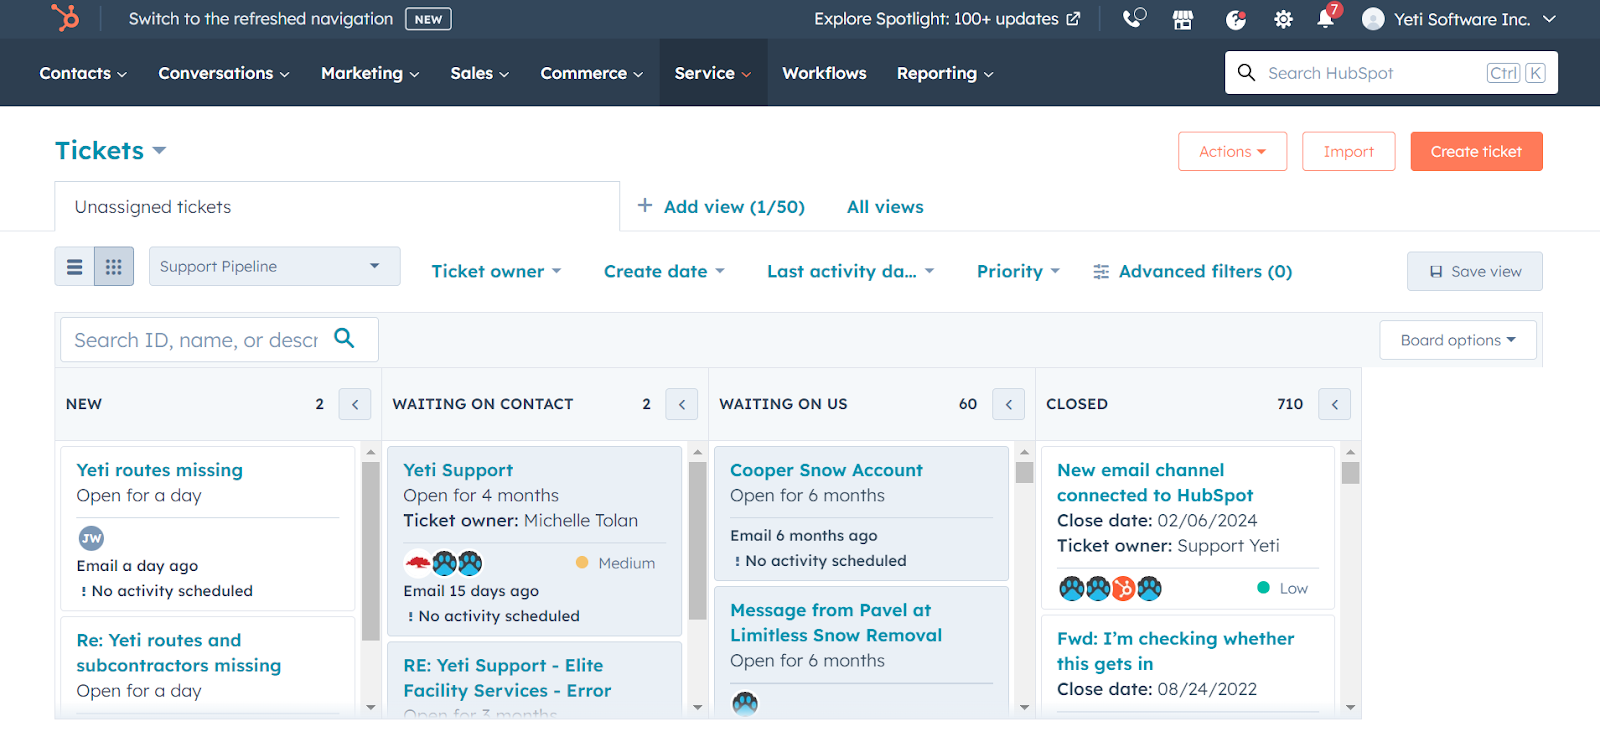
Task: Click the search magnifier in ticket search
Action: [344, 339]
